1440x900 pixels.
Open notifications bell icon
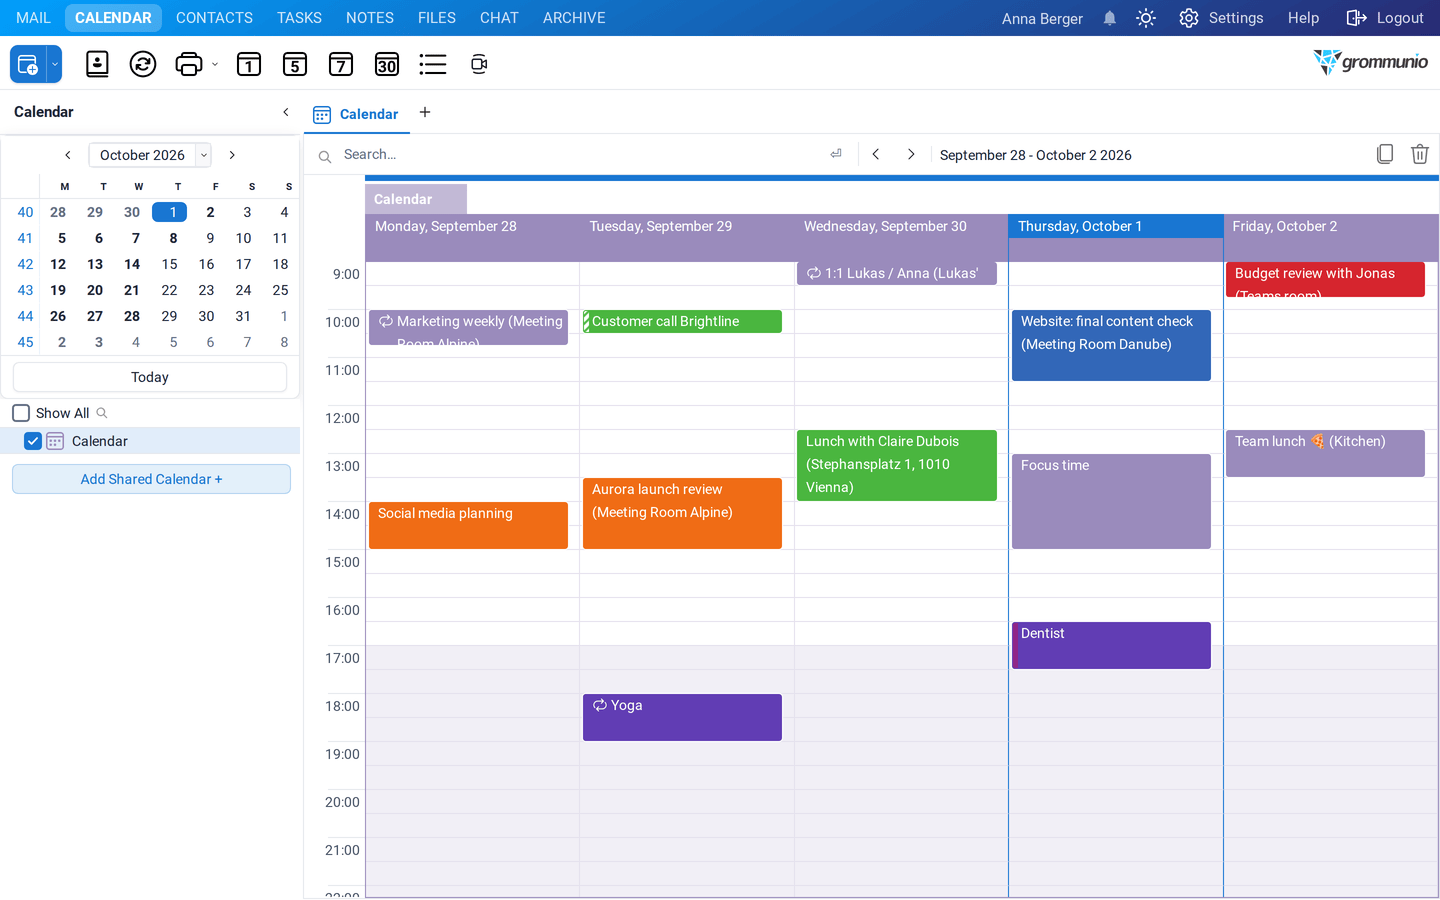pos(1110,18)
